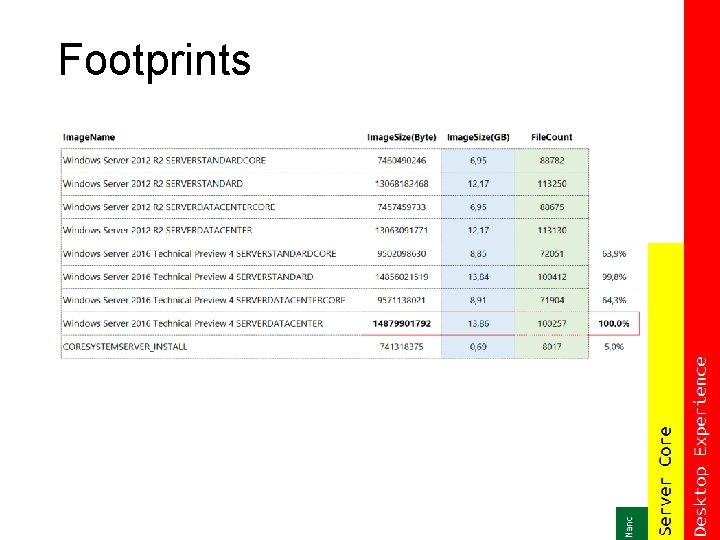Select file count "71904"

coord(551,300)
